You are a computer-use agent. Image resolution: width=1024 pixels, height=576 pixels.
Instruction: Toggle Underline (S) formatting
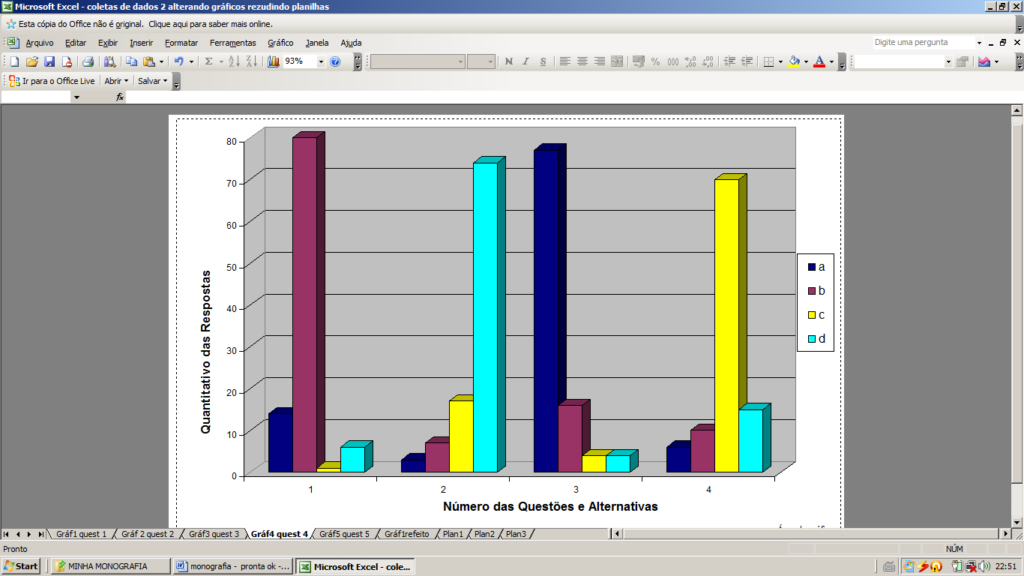543,62
